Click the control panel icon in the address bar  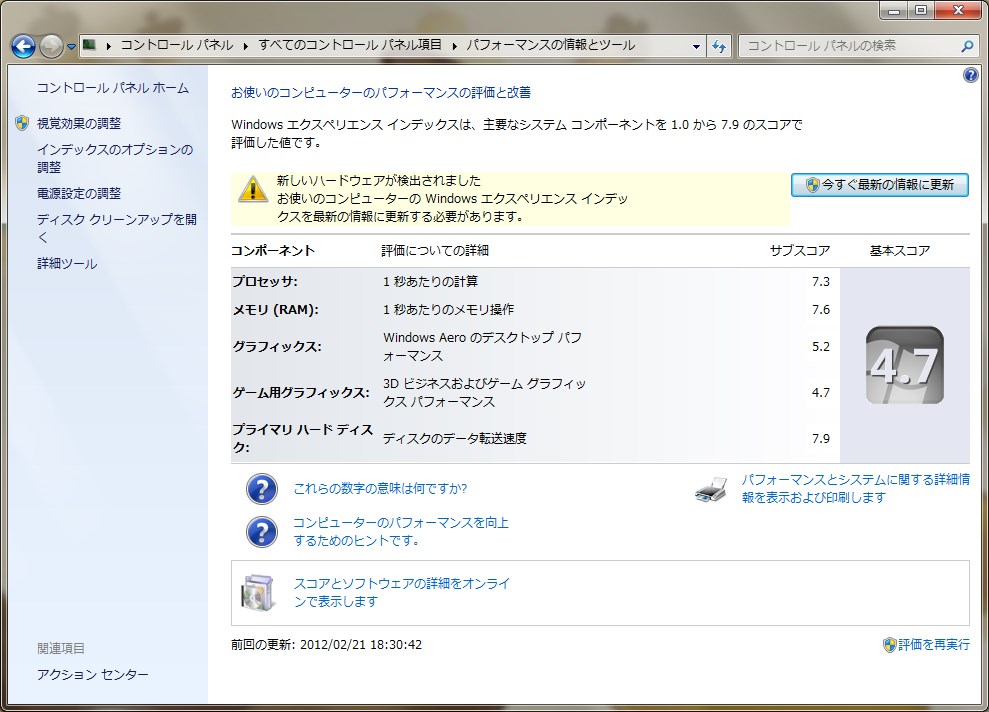coord(89,45)
